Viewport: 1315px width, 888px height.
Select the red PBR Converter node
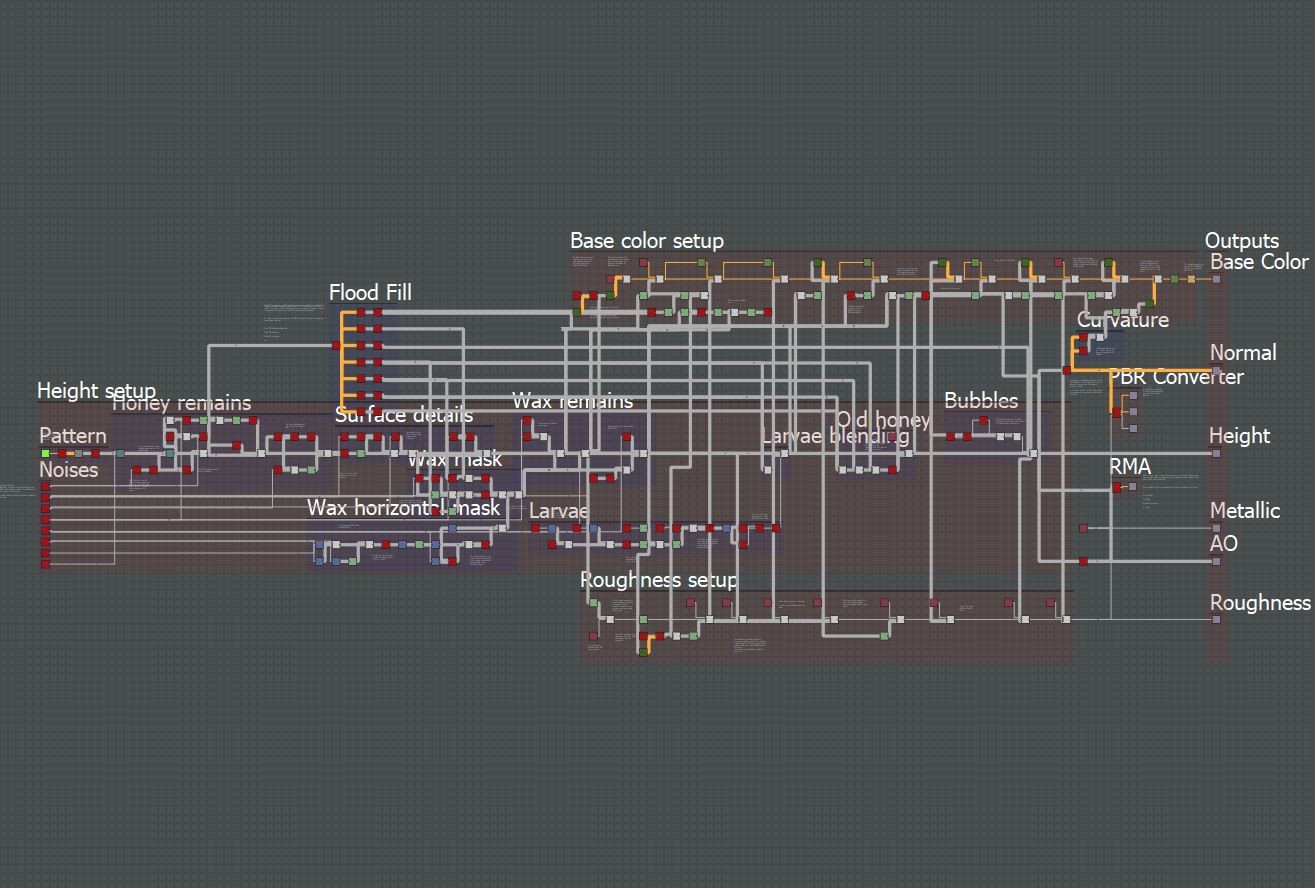tap(1117, 412)
